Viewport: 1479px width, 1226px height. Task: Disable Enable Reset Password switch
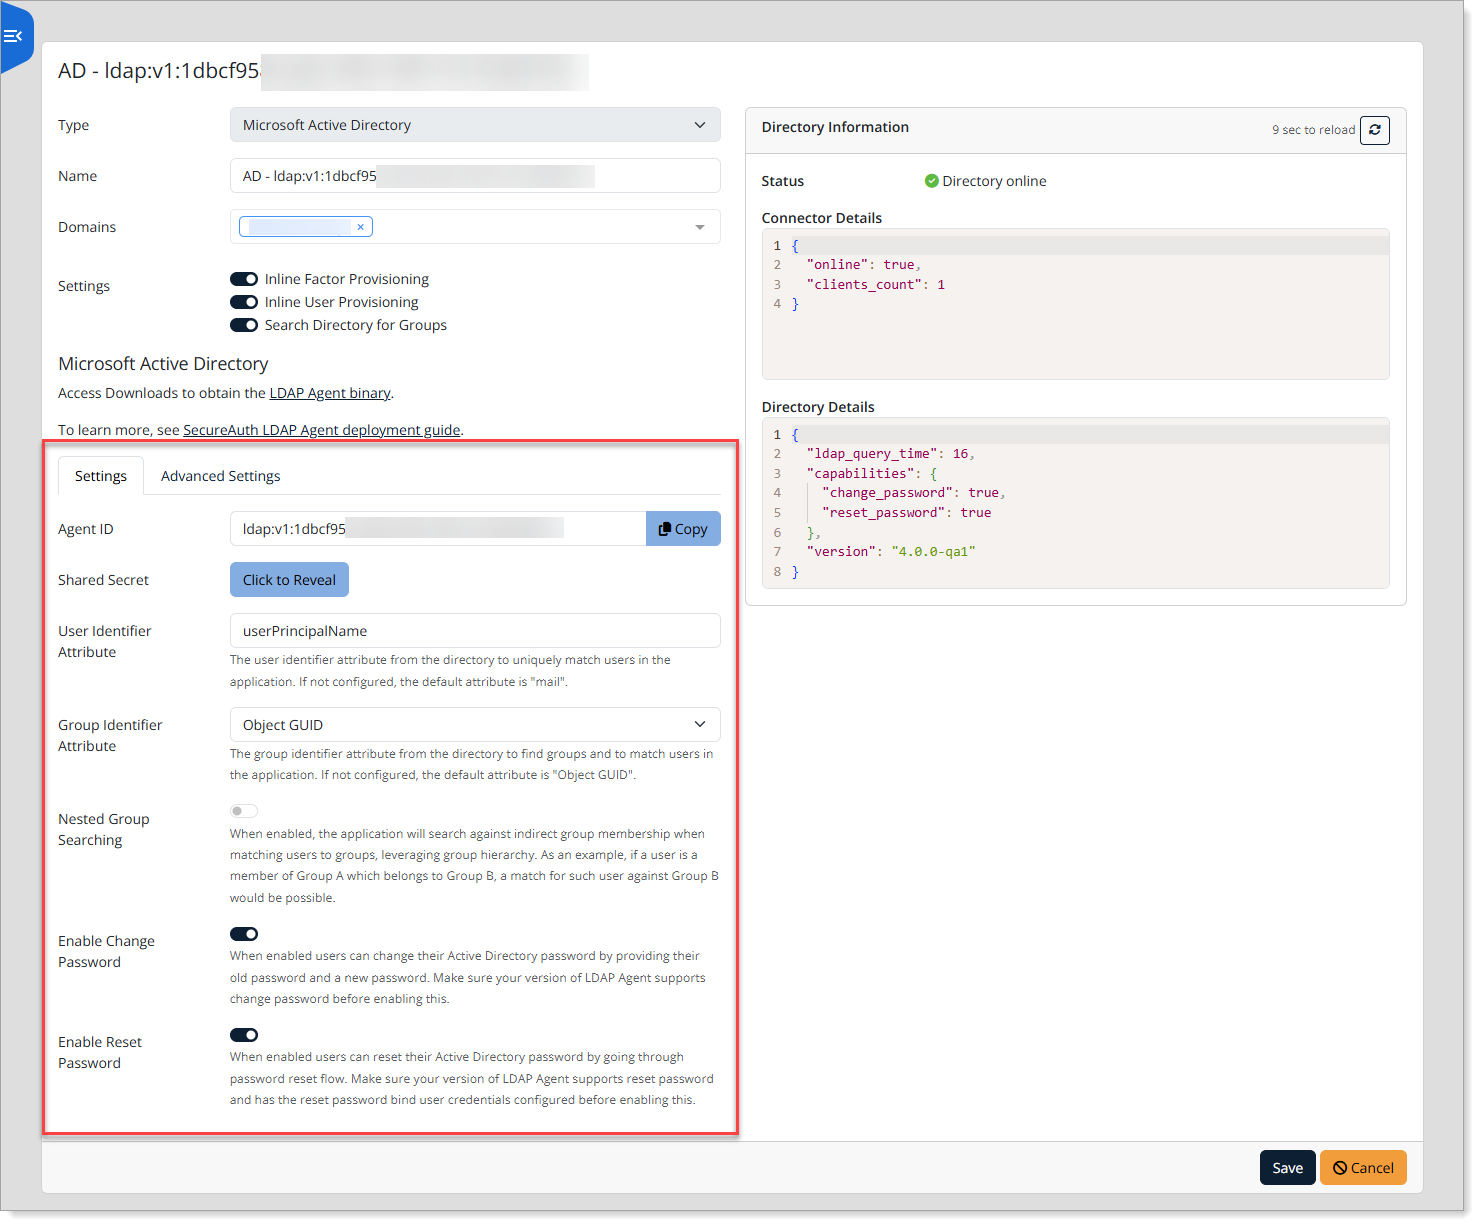(x=244, y=1035)
